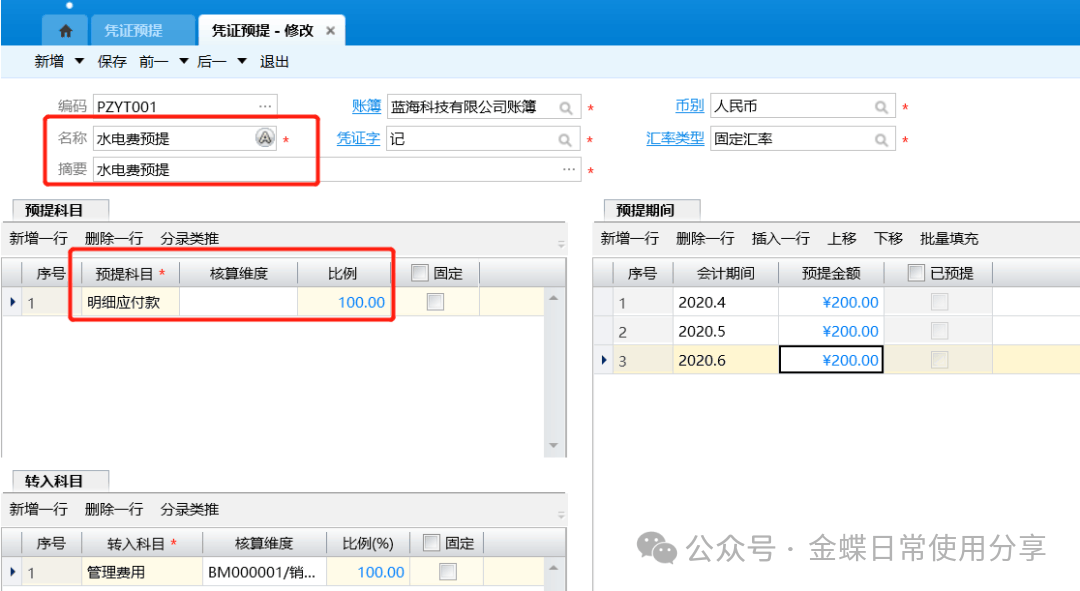
Task: Switch to the 凭证预提 tab
Action: pos(133,31)
